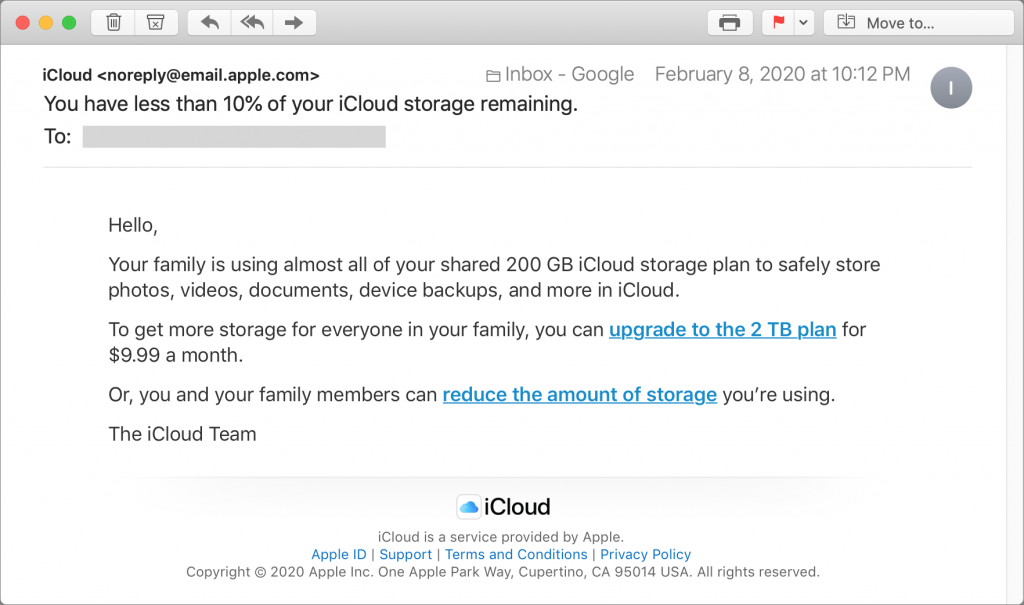Click the Reply arrow icon
The height and width of the screenshot is (605, 1024).
coord(210,22)
